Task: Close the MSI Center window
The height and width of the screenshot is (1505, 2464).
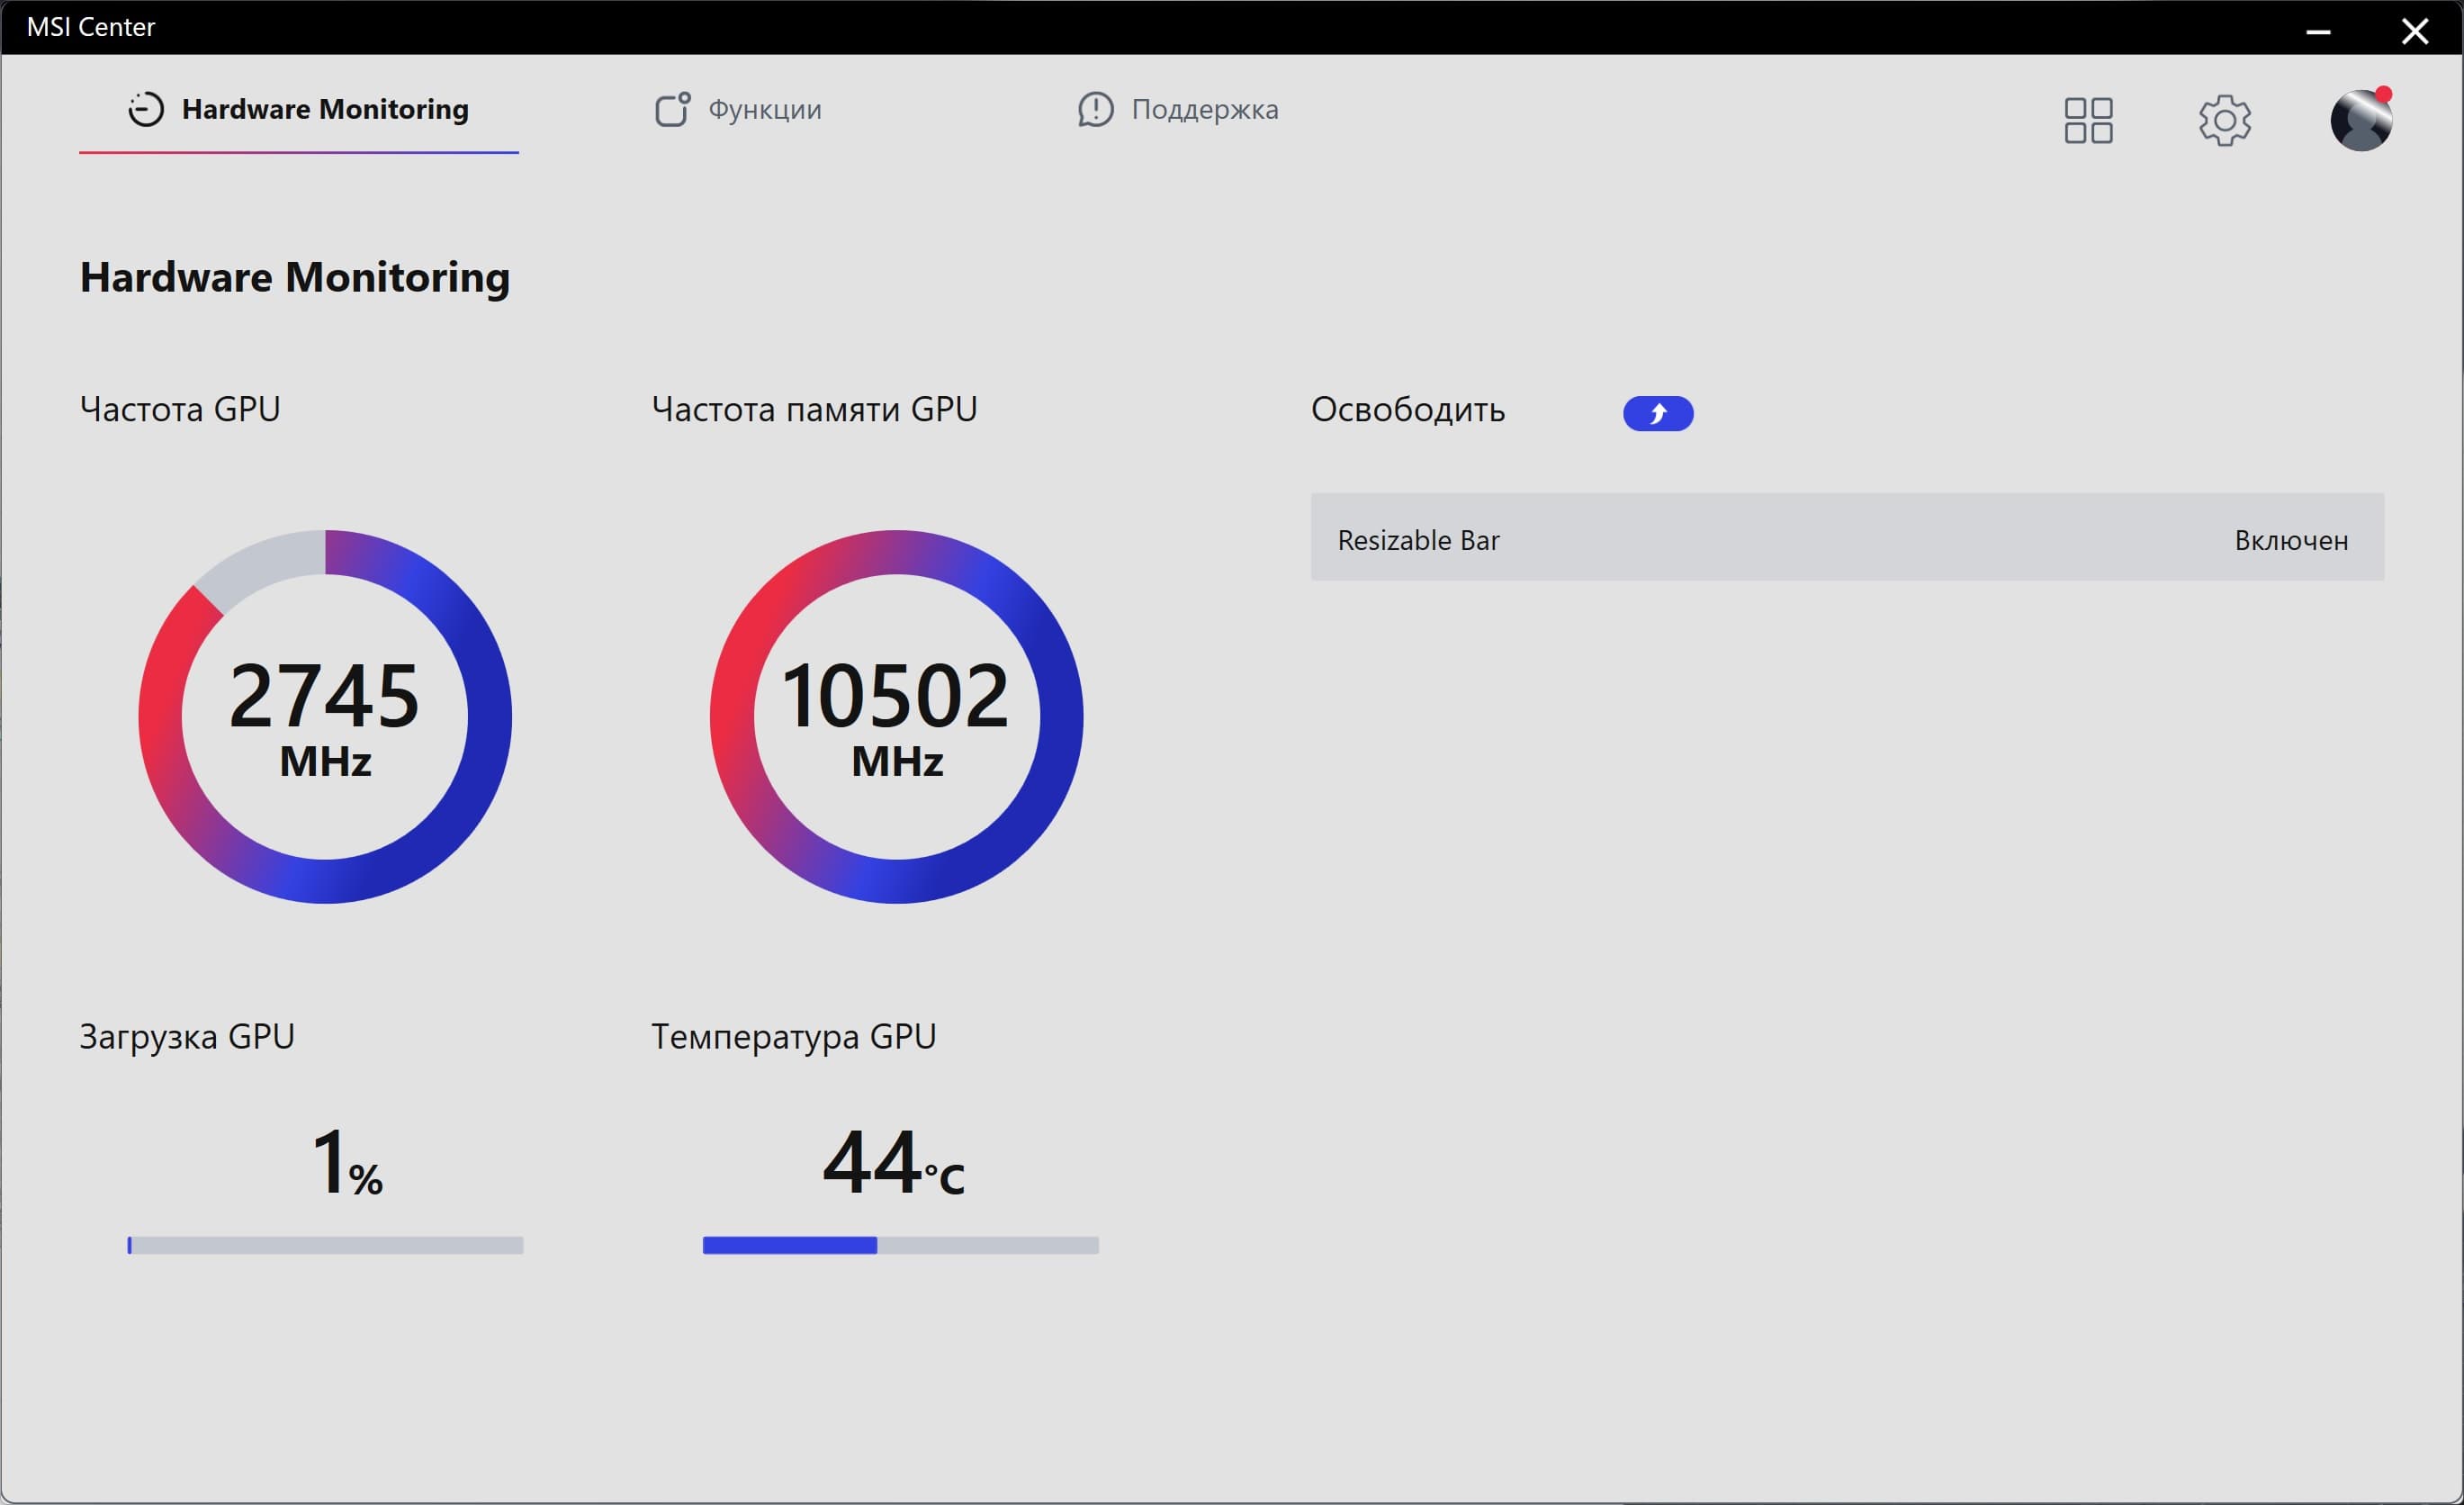Action: (2414, 30)
